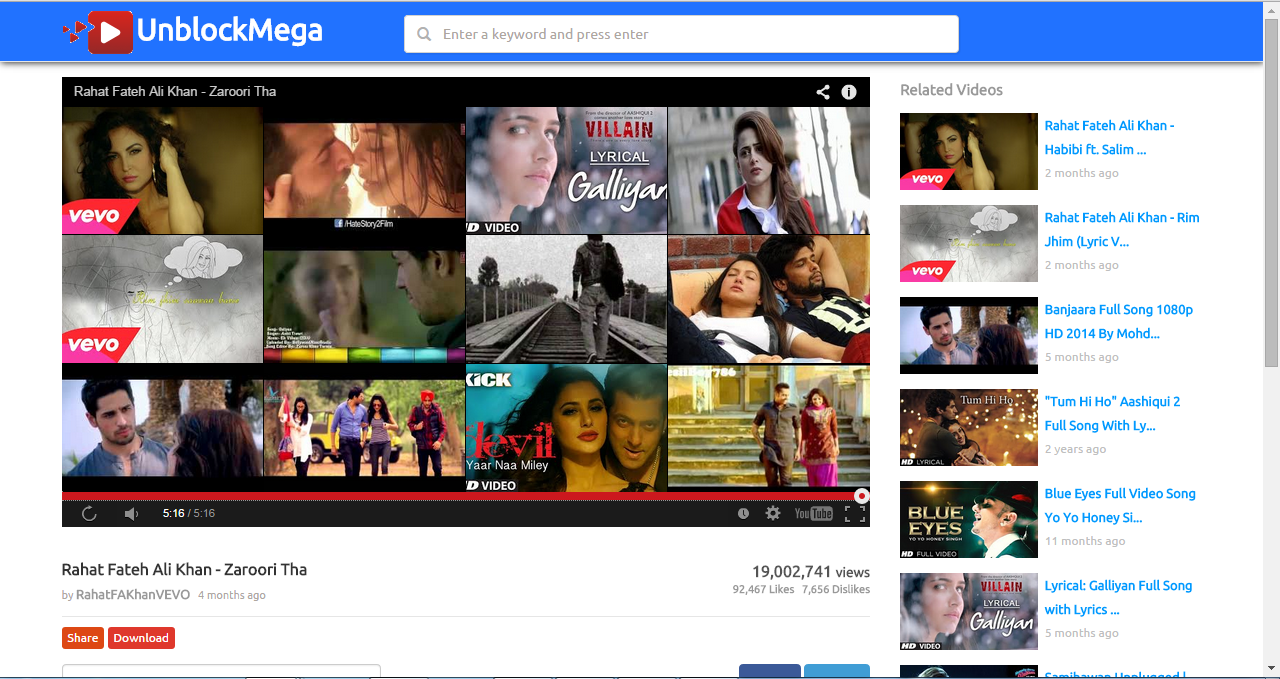Viewport: 1280px width, 679px height.
Task: Click the '7,656 Dislikes' text
Action: tap(836, 590)
